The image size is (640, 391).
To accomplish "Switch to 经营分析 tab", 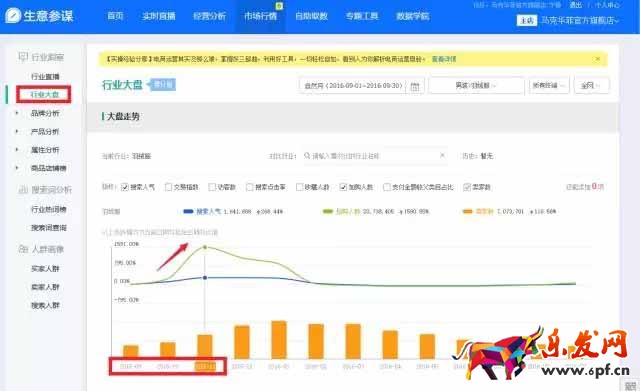I will [x=209, y=16].
